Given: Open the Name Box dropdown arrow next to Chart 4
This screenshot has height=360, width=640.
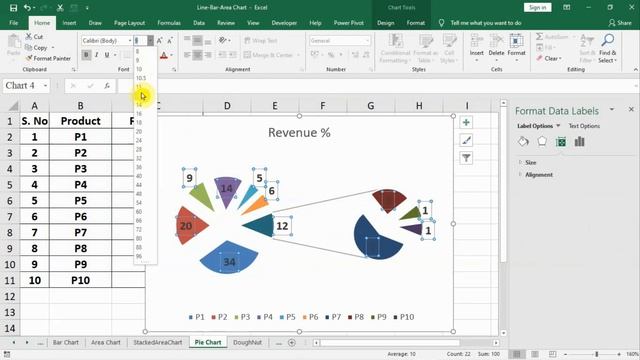Looking at the screenshot, I should click(45, 86).
